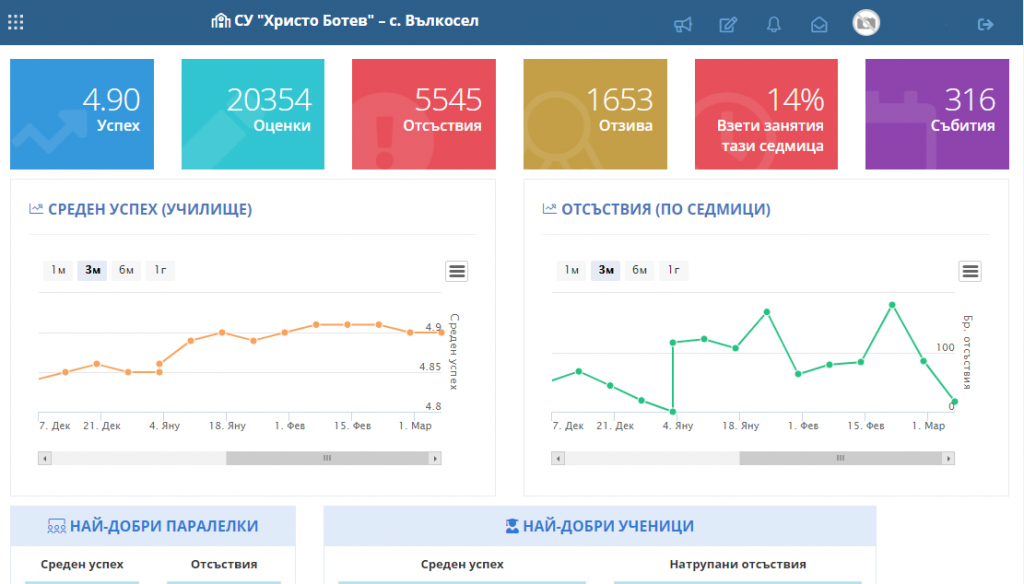
Task: Open the notifications bell icon
Action: coord(774,25)
